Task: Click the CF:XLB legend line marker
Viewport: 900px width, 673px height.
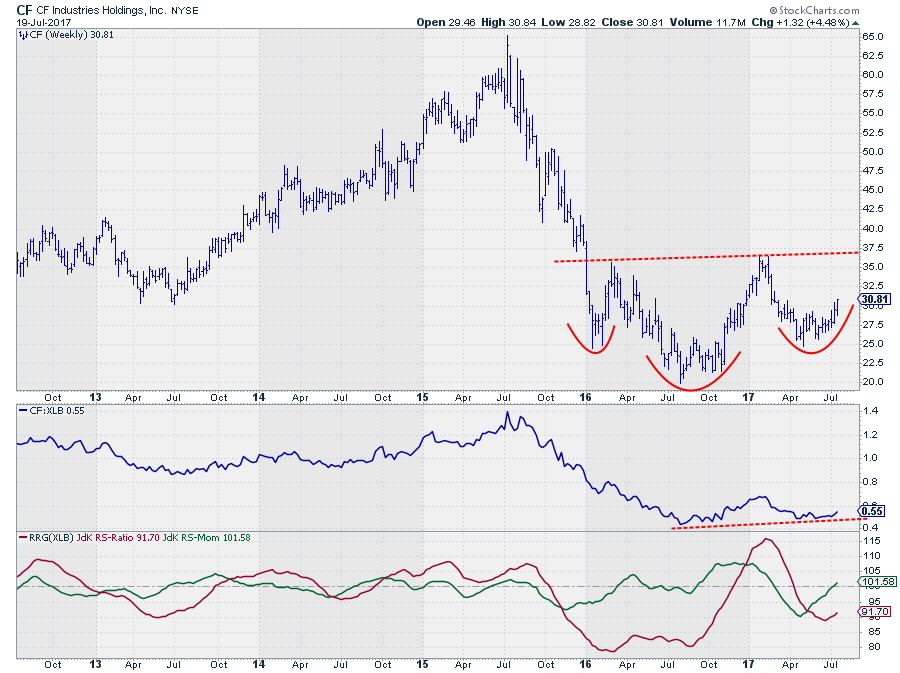Action: click(x=23, y=411)
